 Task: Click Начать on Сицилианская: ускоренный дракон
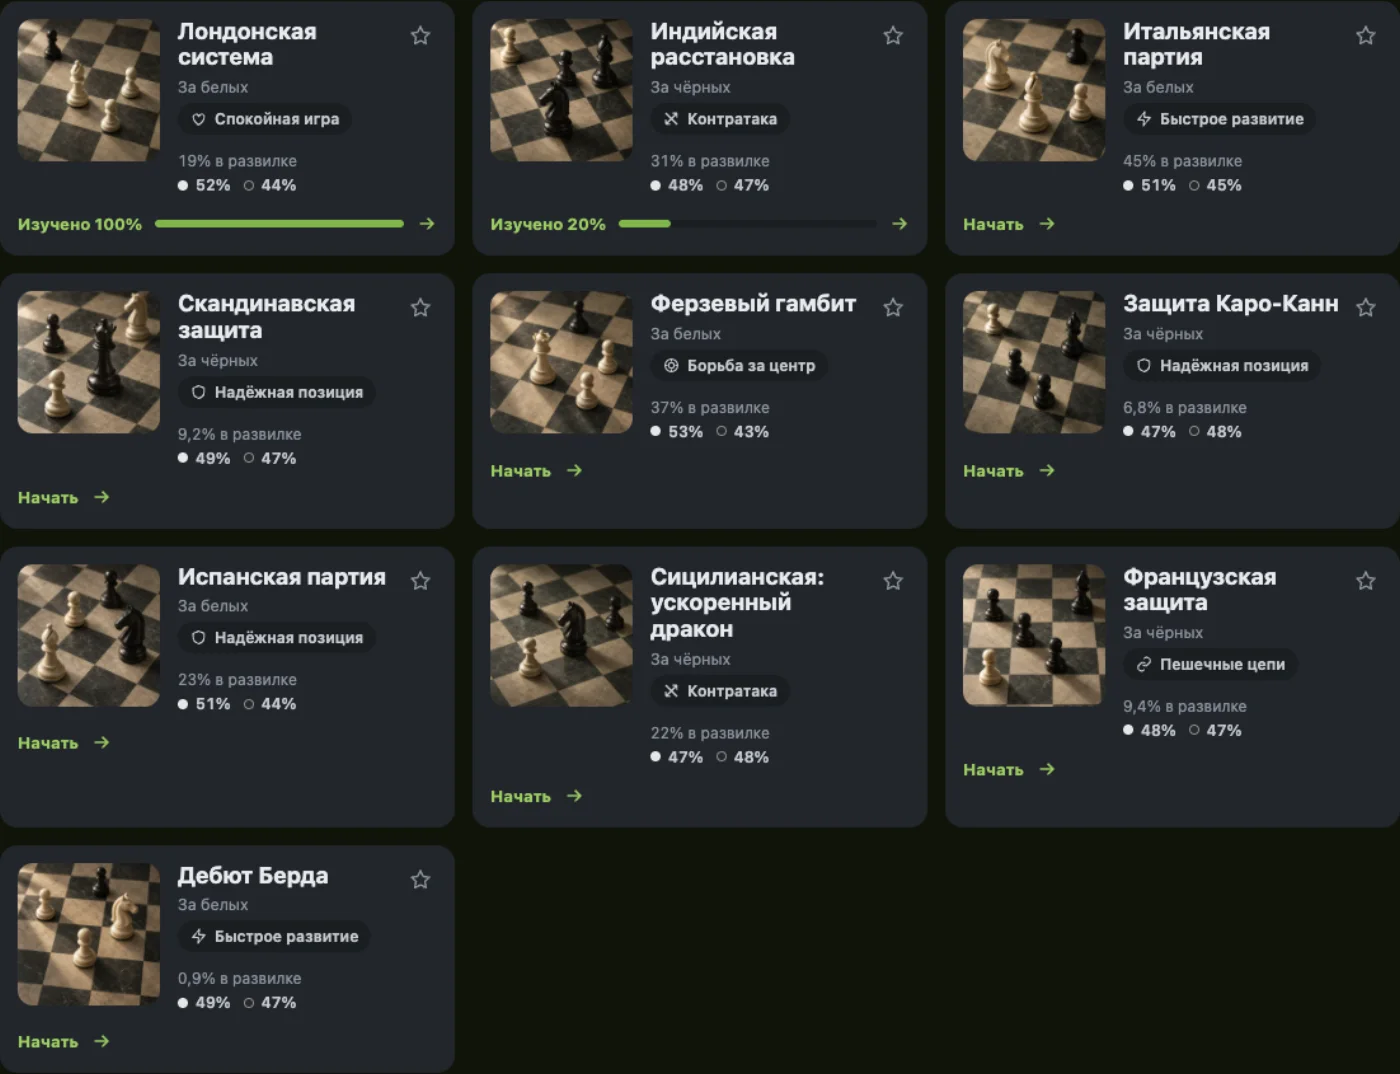(536, 796)
